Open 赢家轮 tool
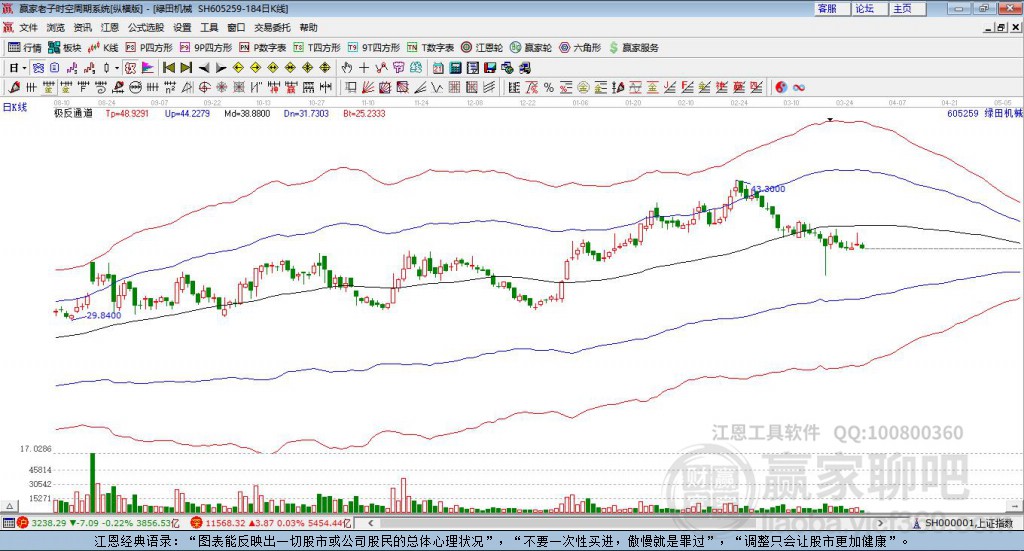This screenshot has height=551, width=1024. click(x=531, y=48)
